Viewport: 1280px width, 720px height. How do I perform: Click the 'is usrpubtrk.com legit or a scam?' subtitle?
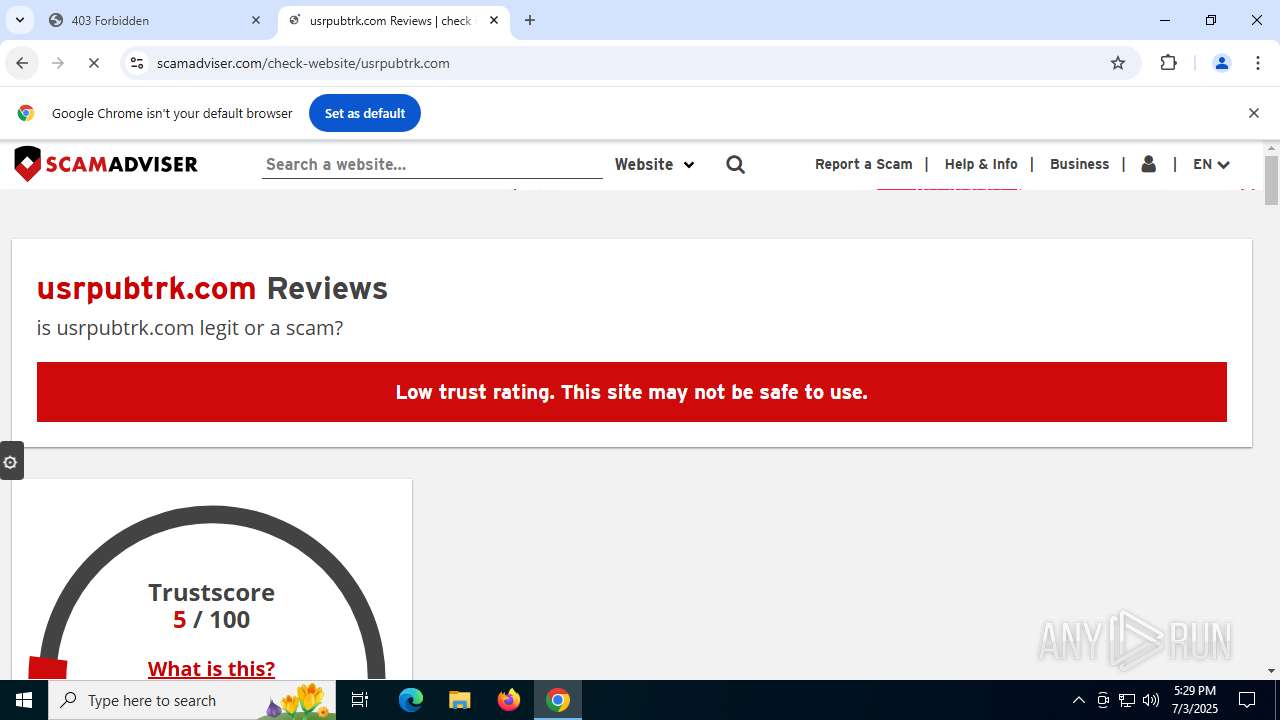pyautogui.click(x=190, y=328)
